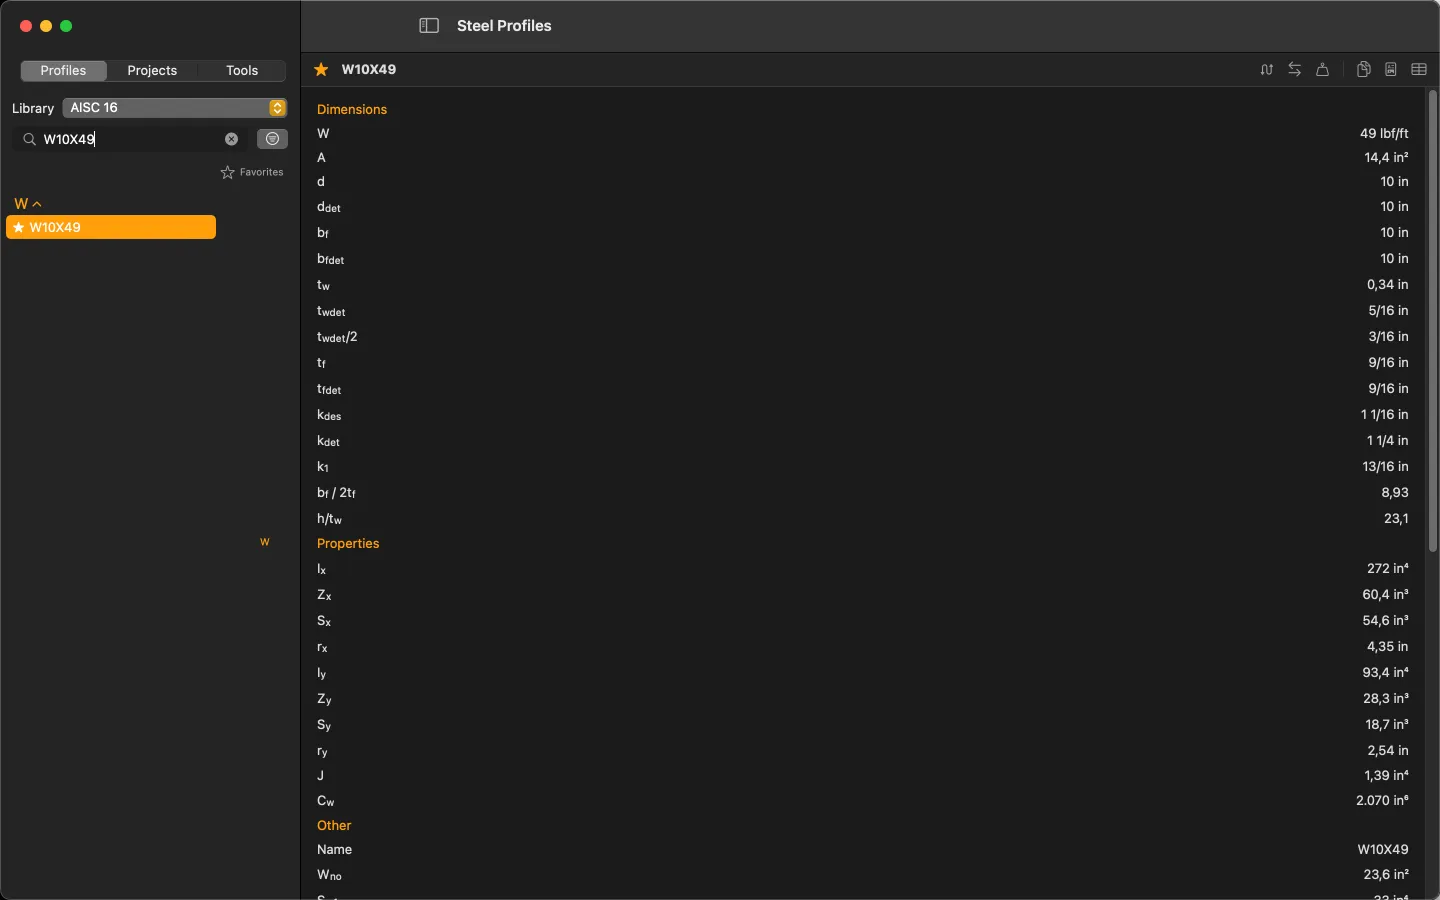Click the orange favorite star beside W10X49 title
The height and width of the screenshot is (900, 1440).
(321, 69)
